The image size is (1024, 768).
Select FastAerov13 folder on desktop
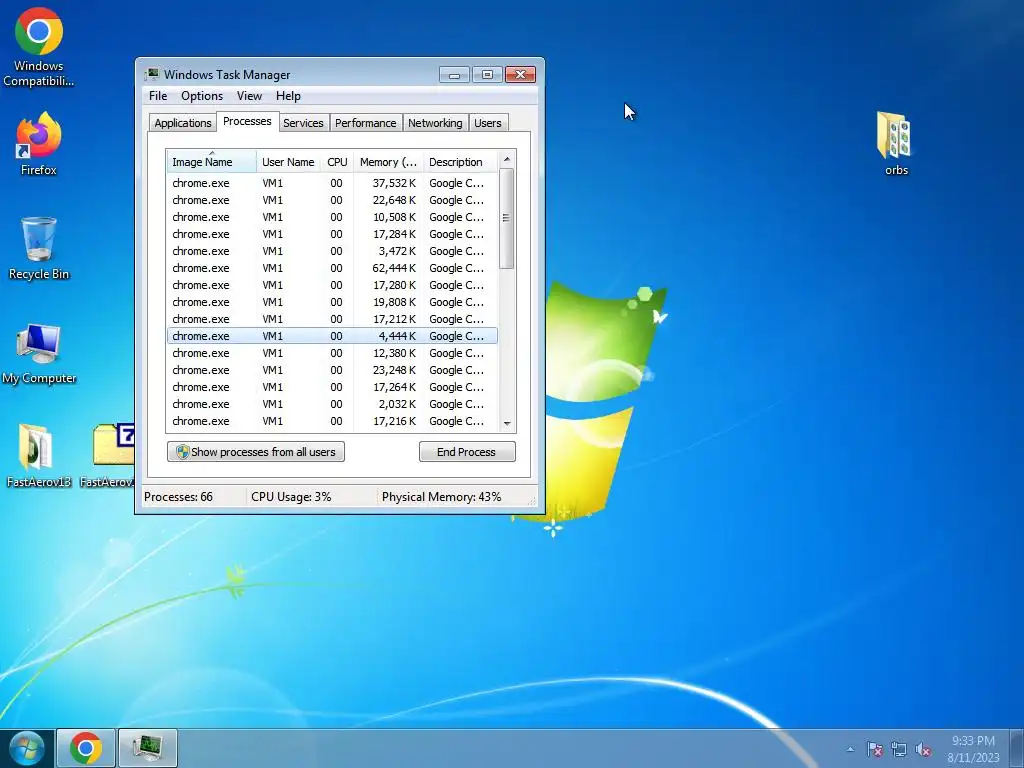pos(39,456)
